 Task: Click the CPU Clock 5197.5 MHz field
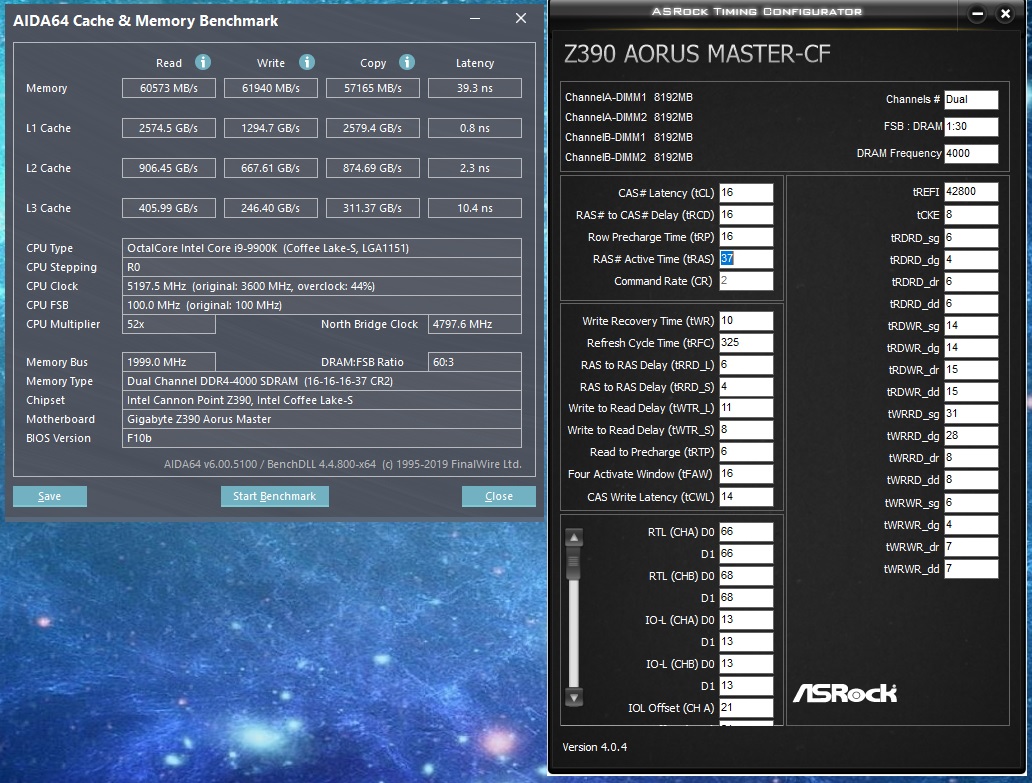pyautogui.click(x=322, y=286)
